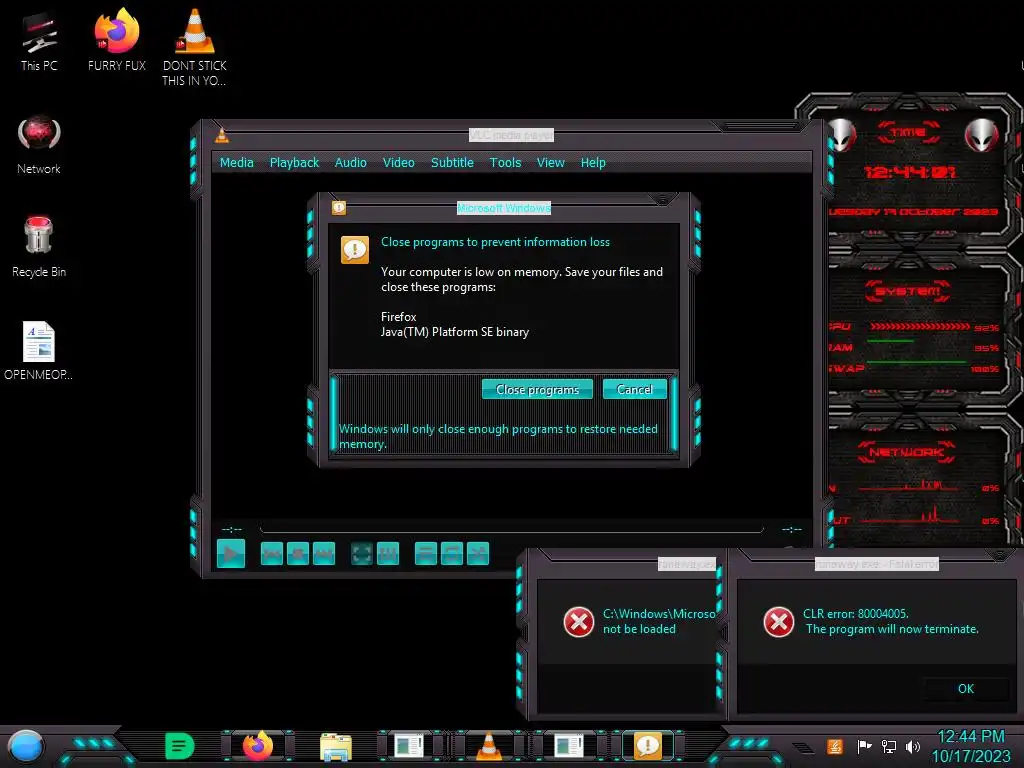The image size is (1024, 768).
Task: Toggle VLC loop mode button
Action: [x=452, y=554]
